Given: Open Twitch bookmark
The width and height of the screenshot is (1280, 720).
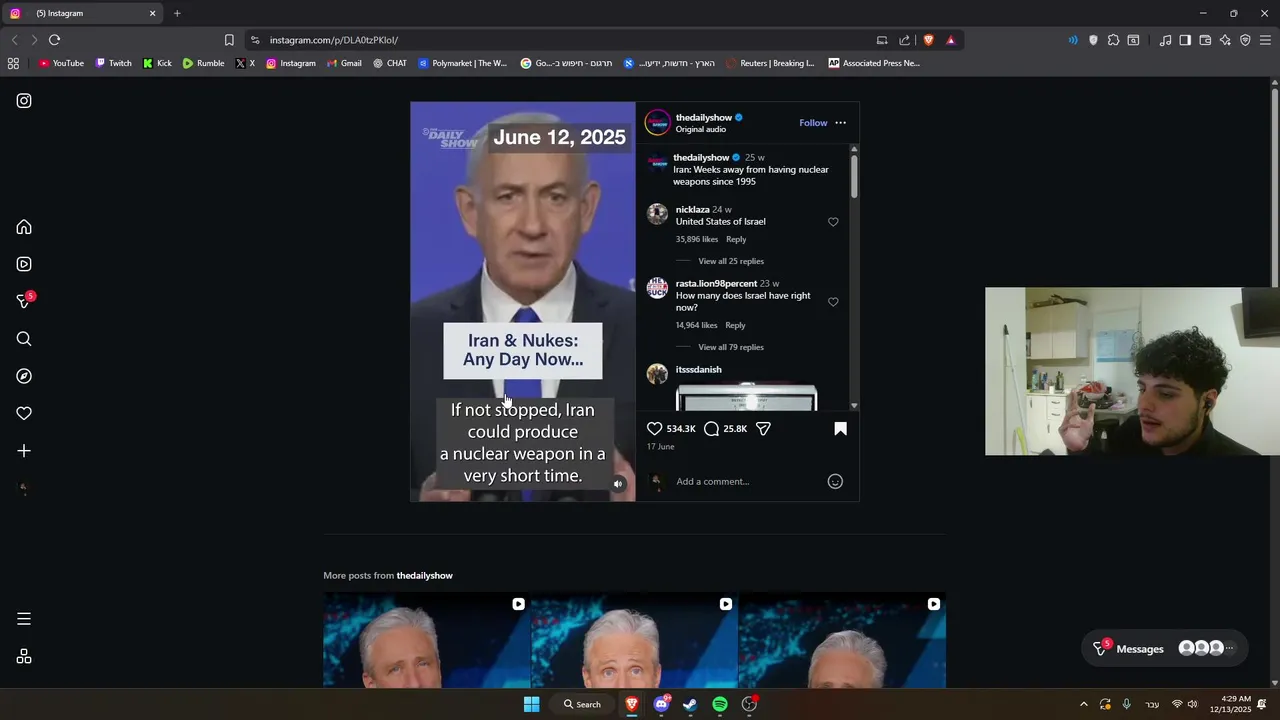Looking at the screenshot, I should (x=114, y=63).
